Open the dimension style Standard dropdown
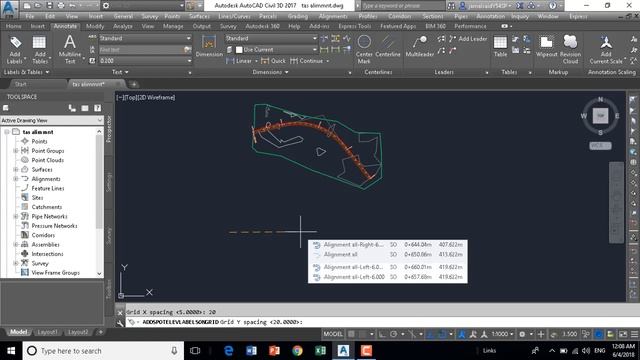Image resolution: width=640 pixels, height=360 pixels. (x=271, y=38)
